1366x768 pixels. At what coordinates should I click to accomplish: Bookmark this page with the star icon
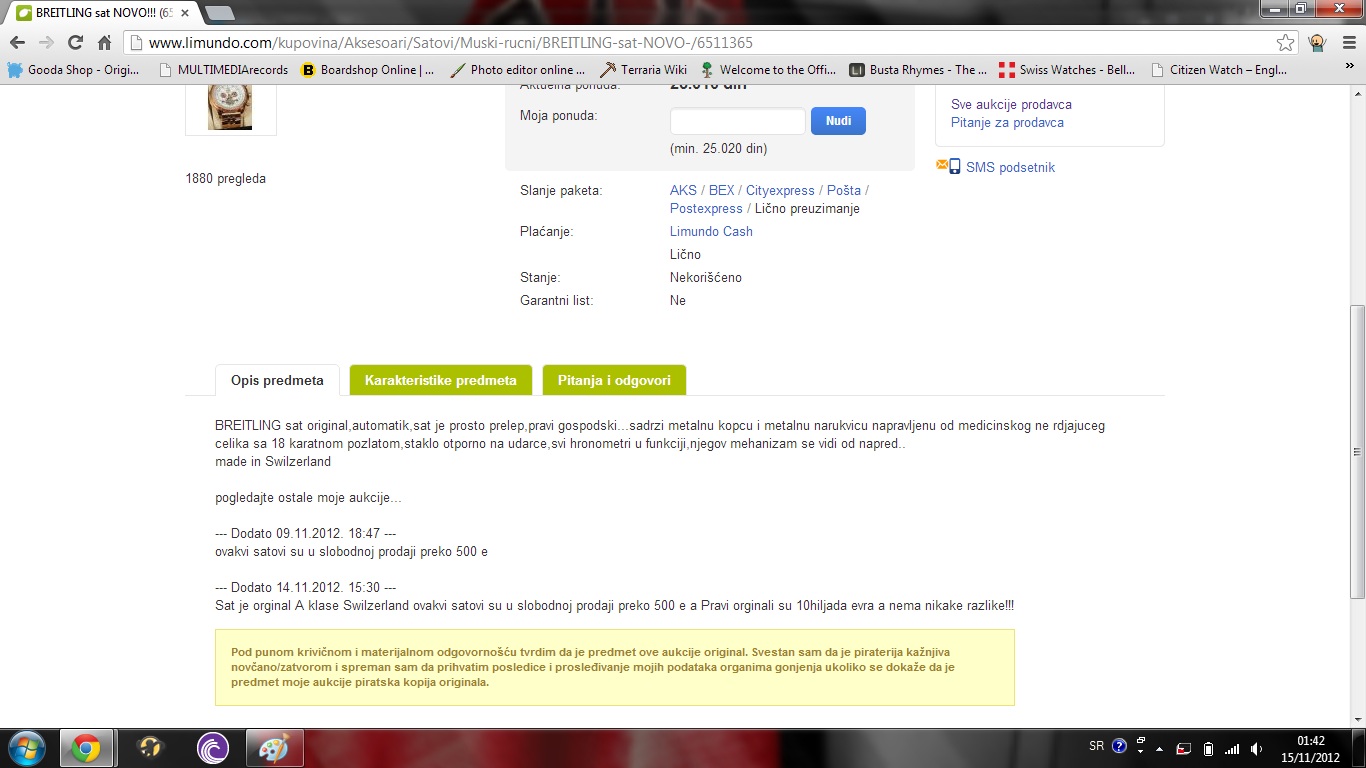pos(1285,43)
